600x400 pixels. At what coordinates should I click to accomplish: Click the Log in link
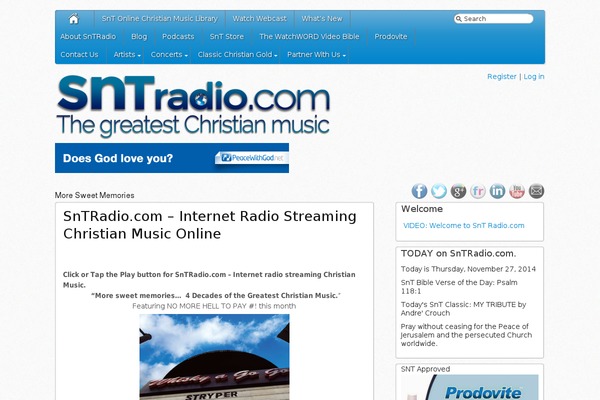tap(534, 77)
